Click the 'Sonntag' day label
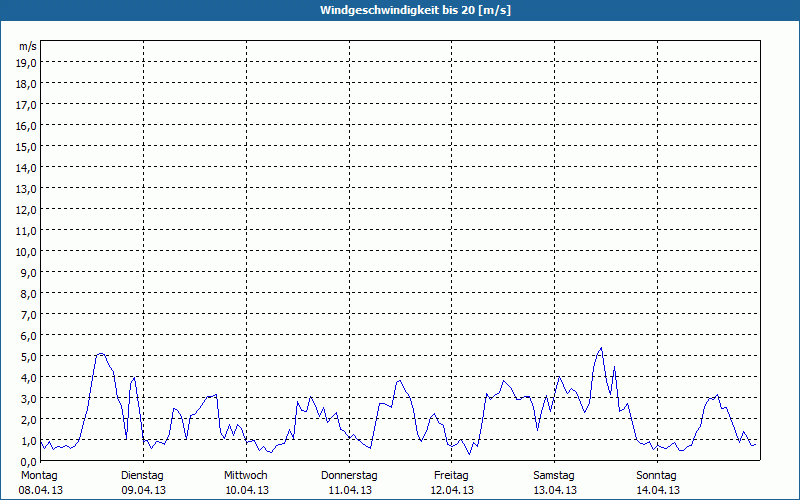The height and width of the screenshot is (500, 800). click(x=656, y=476)
